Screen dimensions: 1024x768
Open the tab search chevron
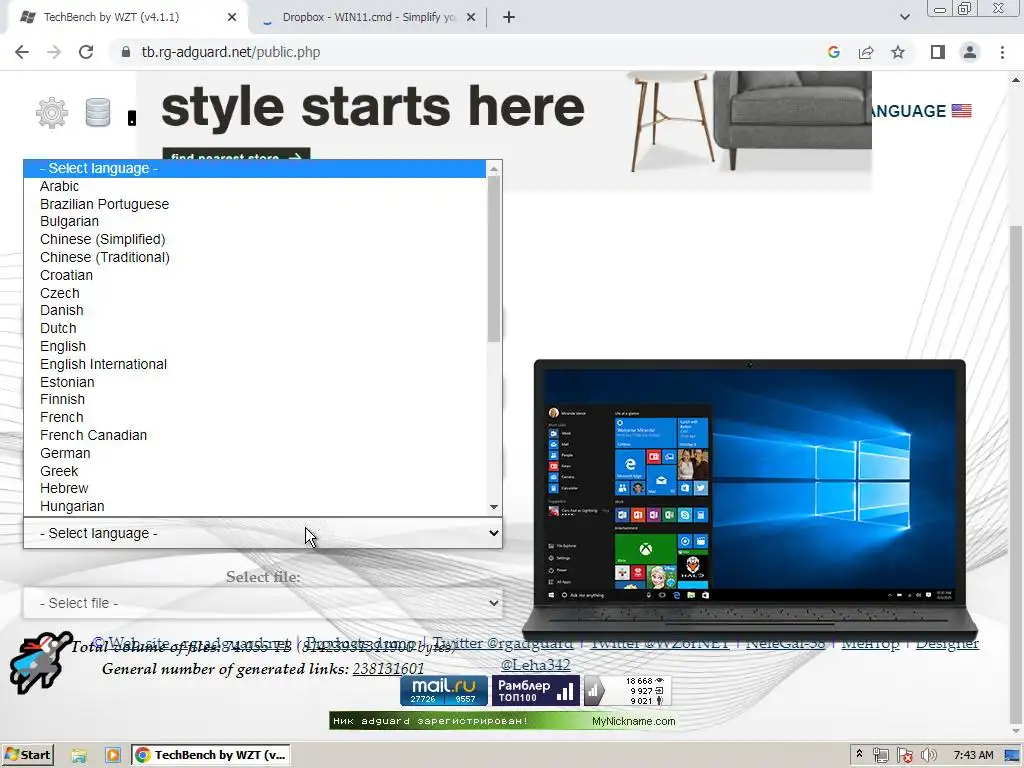[x=904, y=18]
